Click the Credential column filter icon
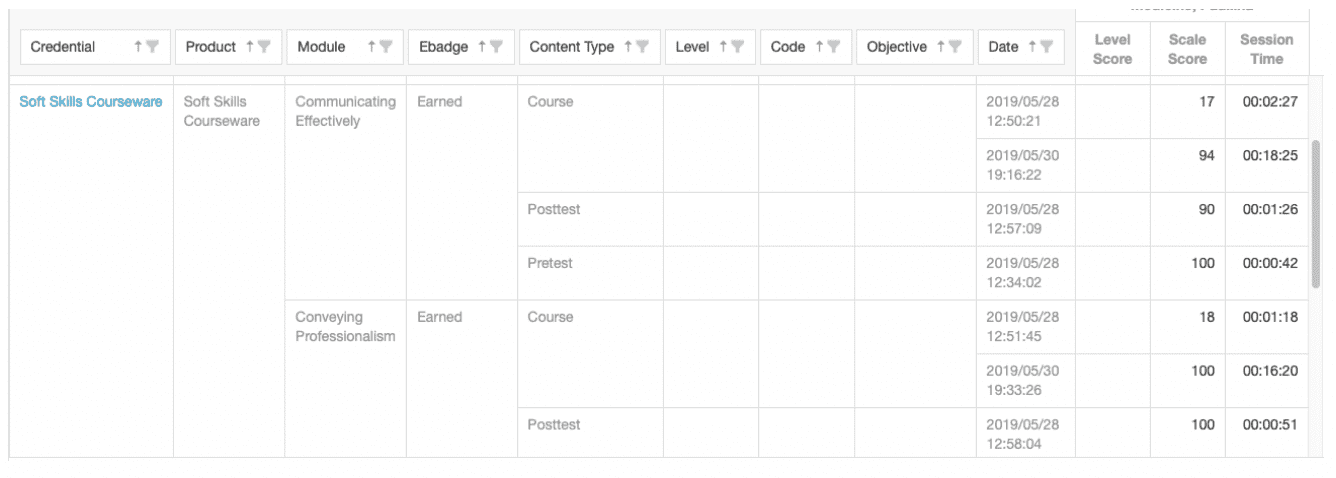 153,47
